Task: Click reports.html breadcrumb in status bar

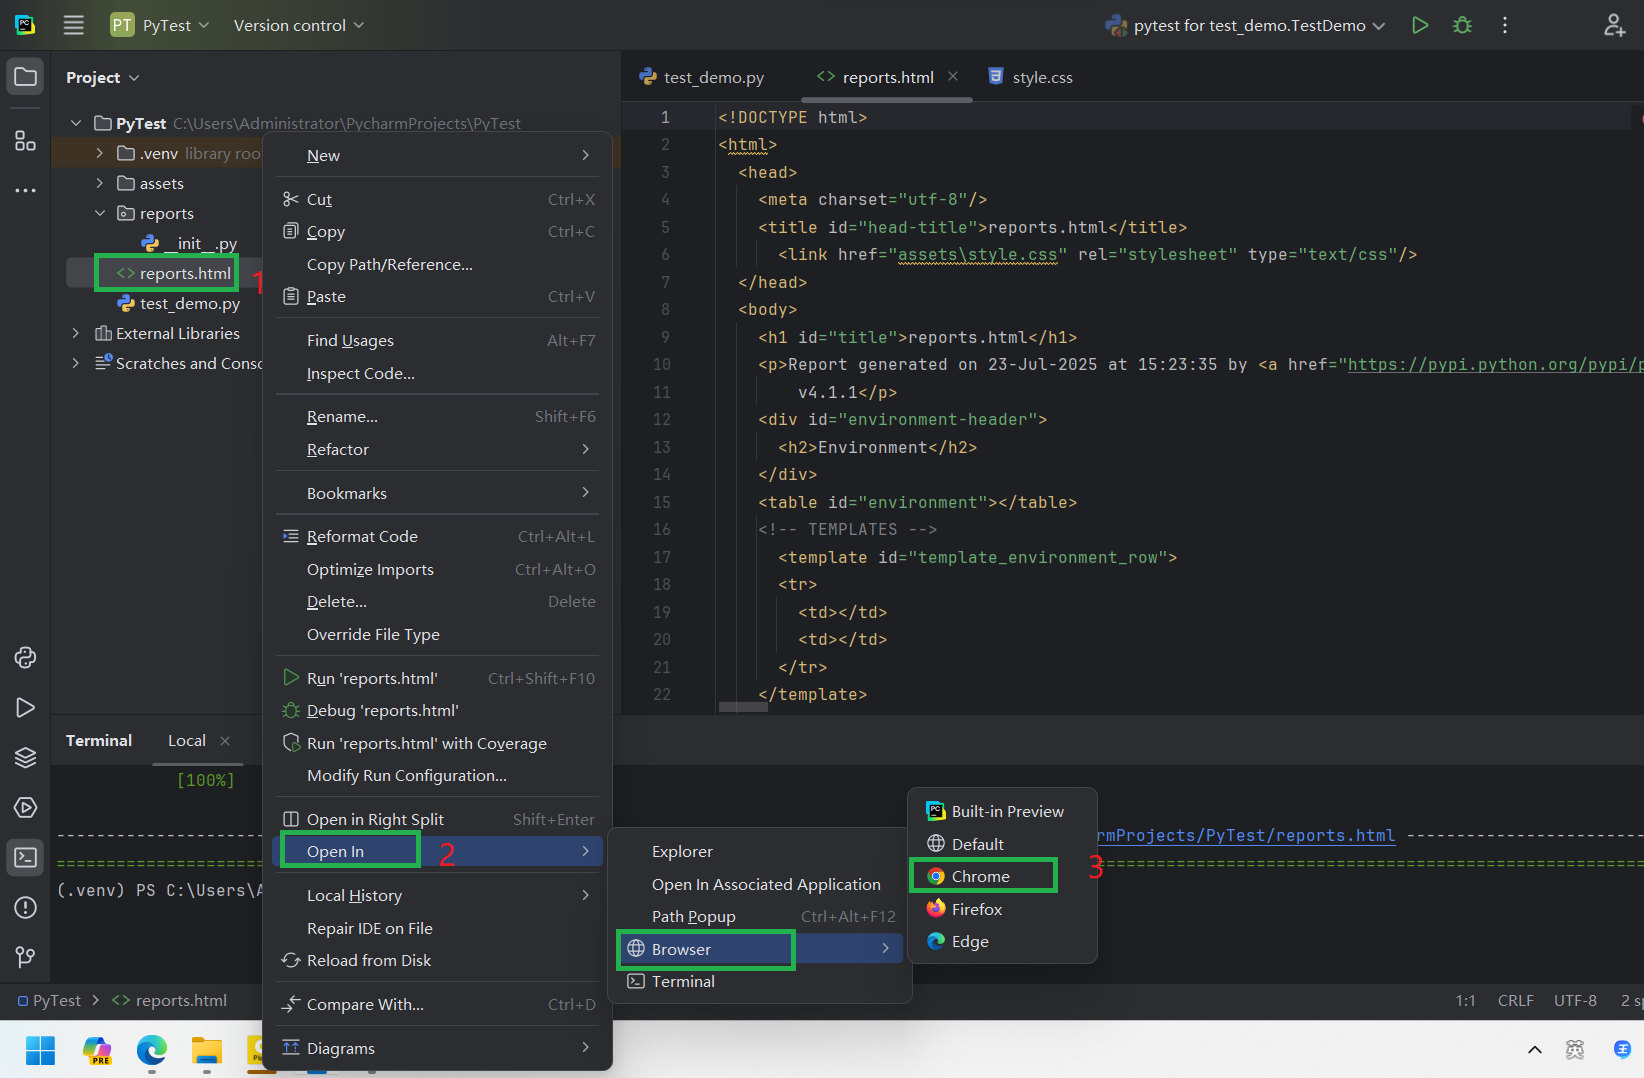Action: 170,1000
